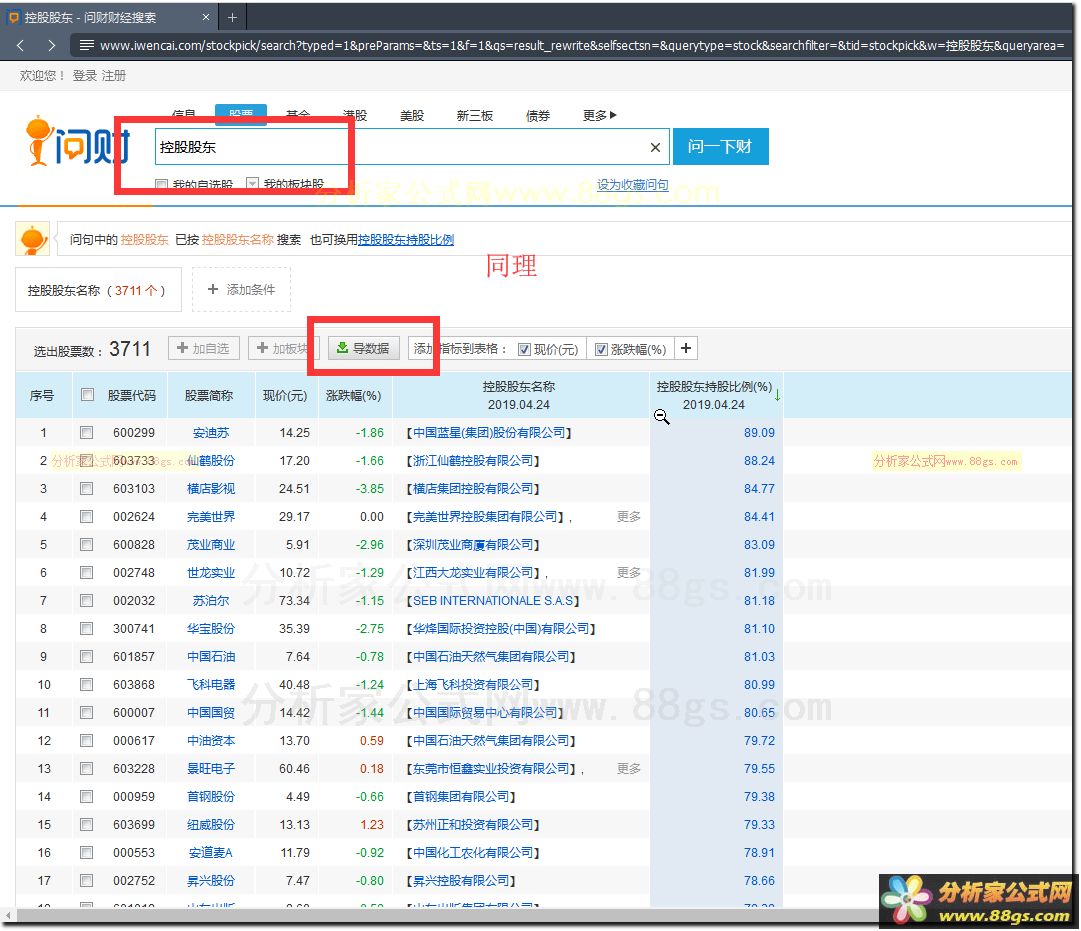Add a column with the plus button
This screenshot has height=931, width=1081.
pos(686,348)
